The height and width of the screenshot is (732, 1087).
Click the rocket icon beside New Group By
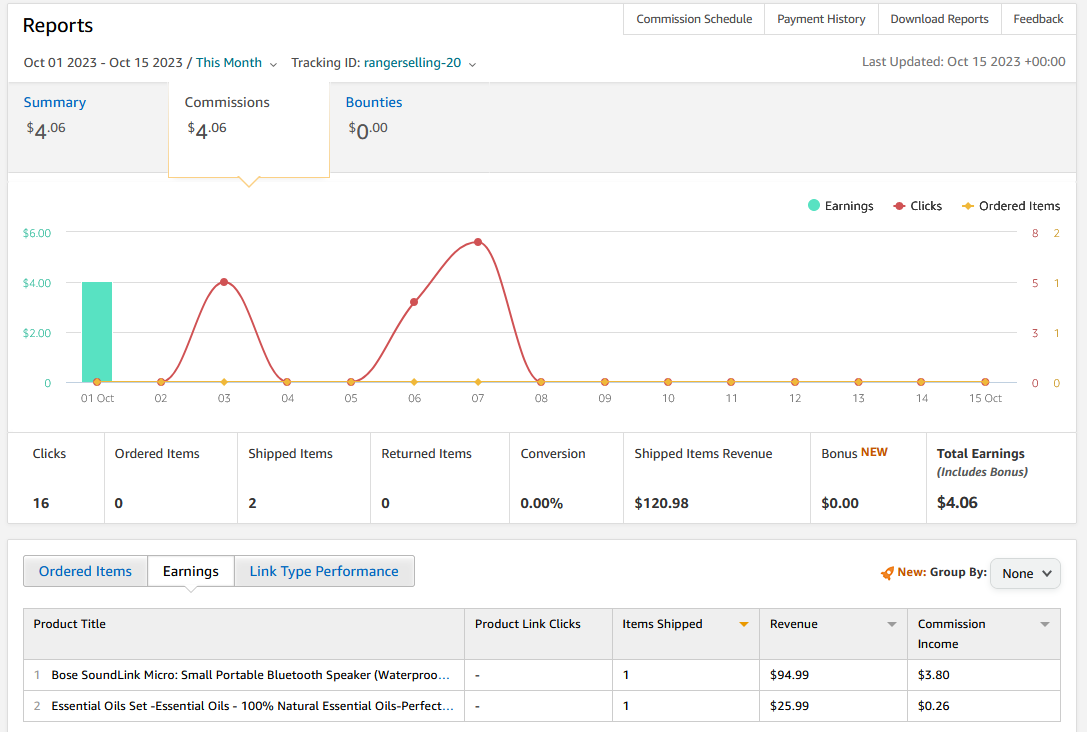[887, 573]
